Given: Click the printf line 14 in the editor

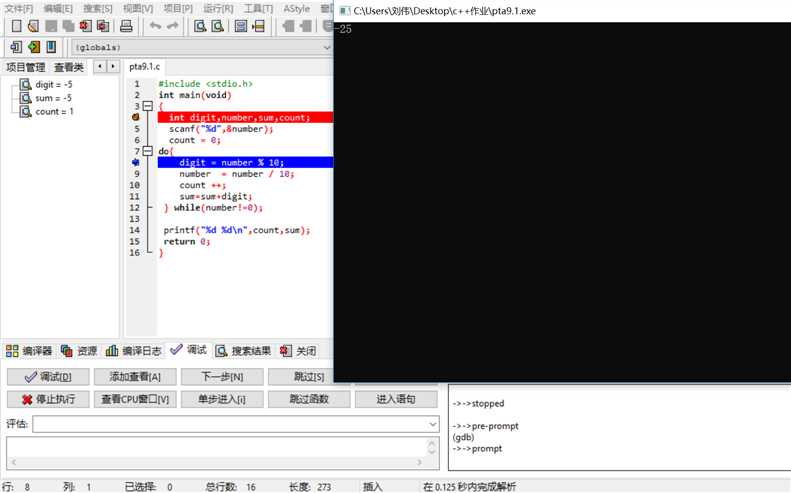Looking at the screenshot, I should click(x=237, y=230).
